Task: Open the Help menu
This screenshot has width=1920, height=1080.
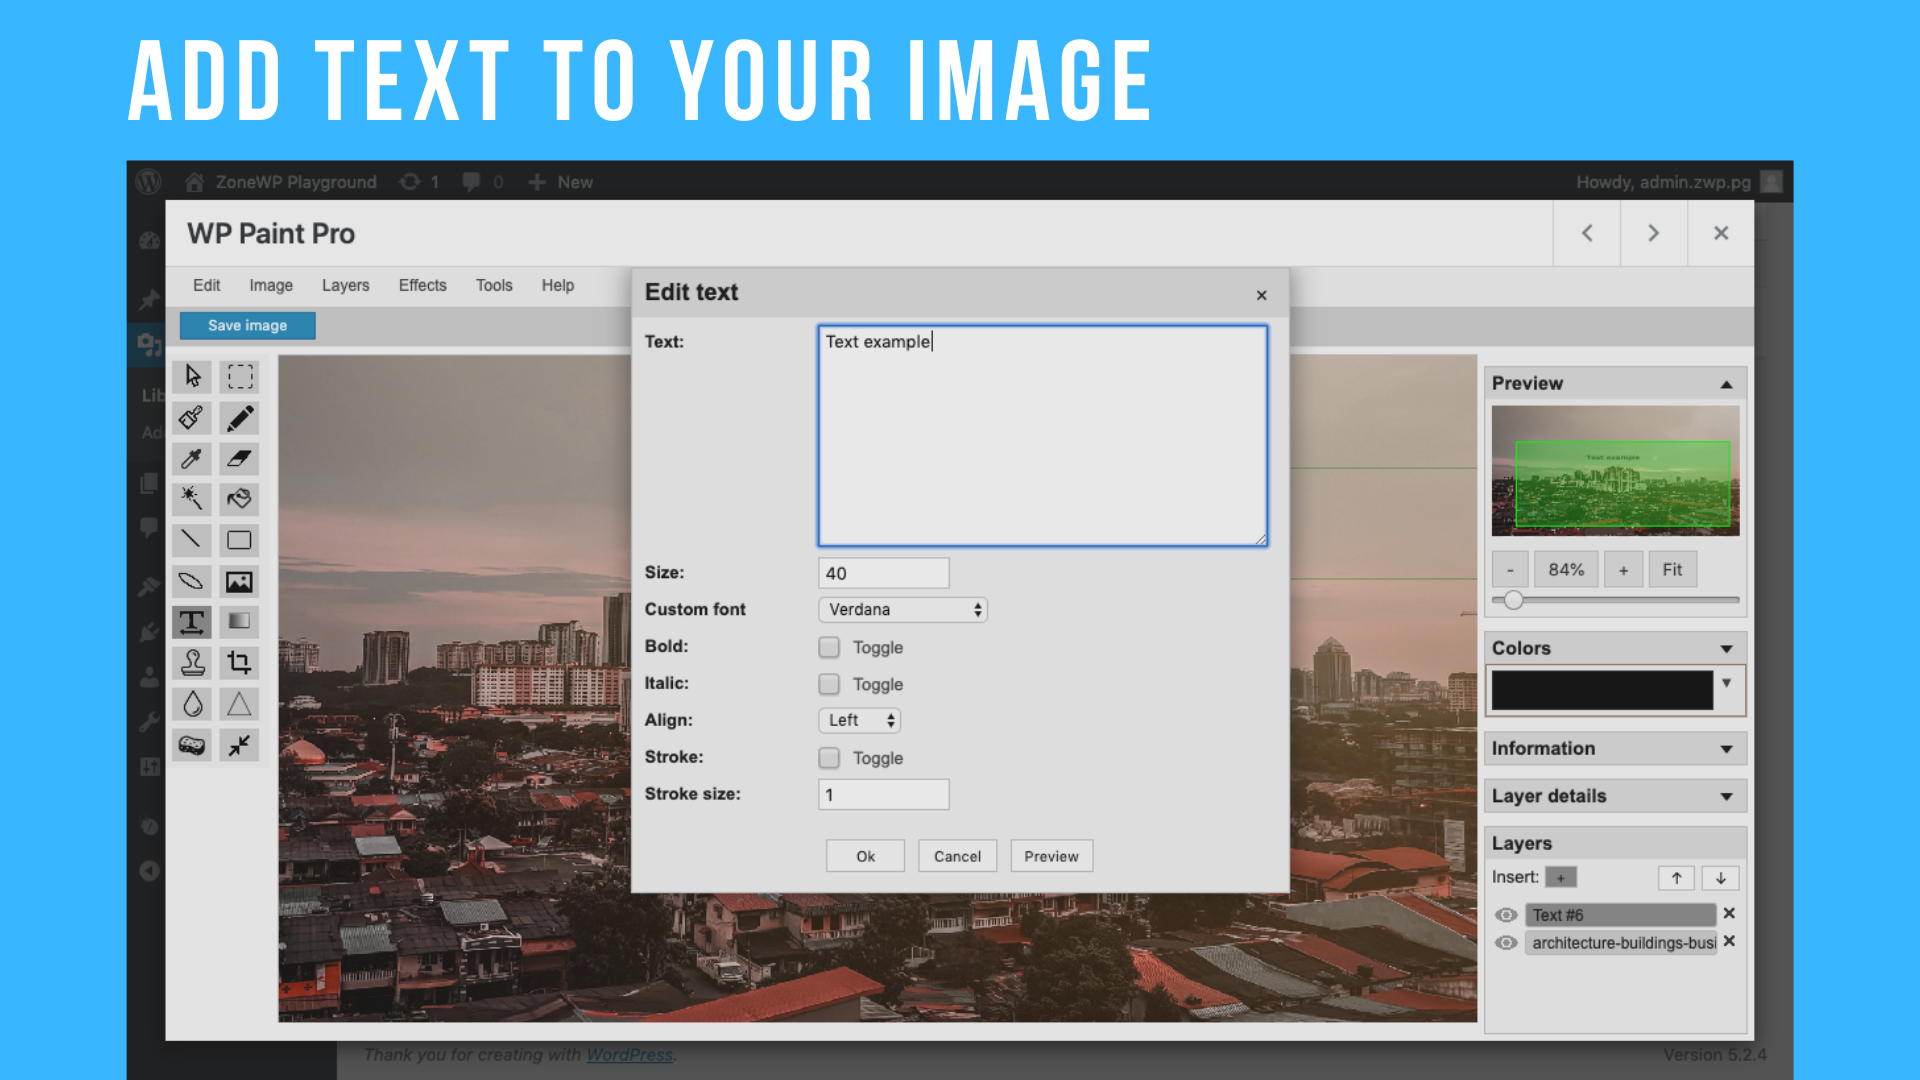Action: [x=558, y=285]
